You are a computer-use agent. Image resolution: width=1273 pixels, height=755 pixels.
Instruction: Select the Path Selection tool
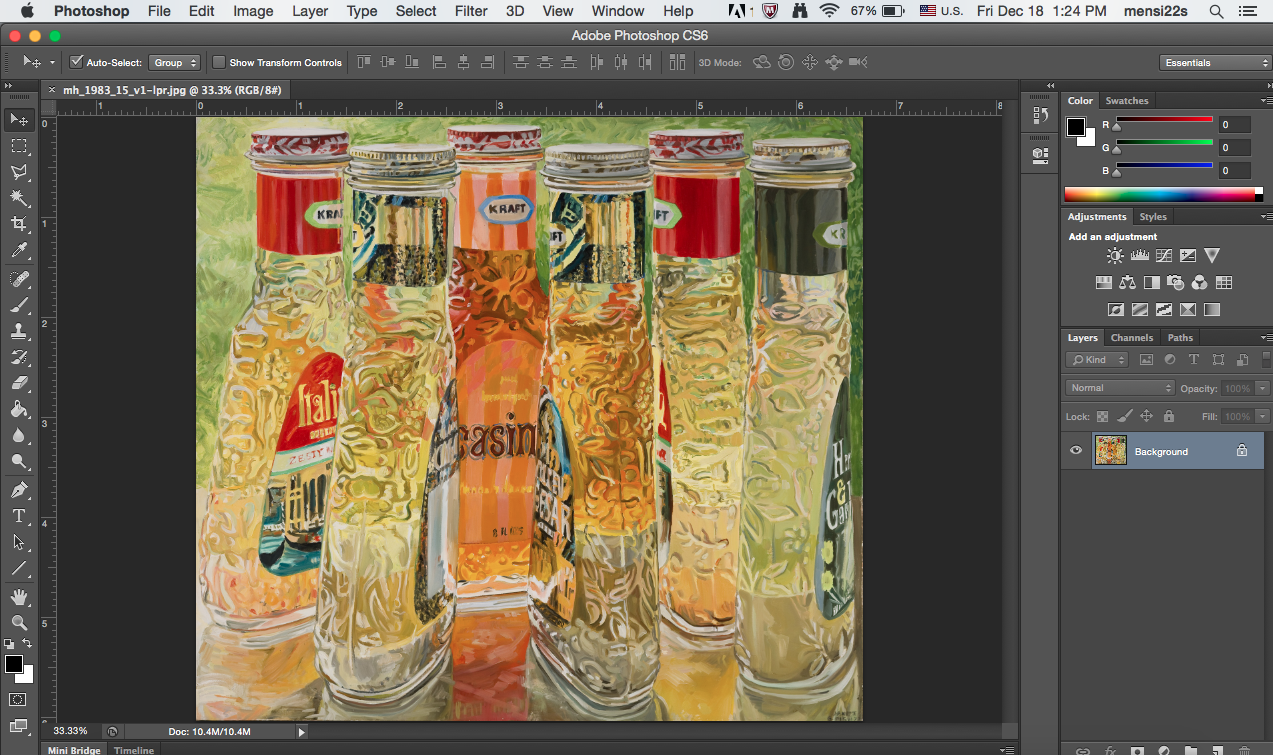18,542
